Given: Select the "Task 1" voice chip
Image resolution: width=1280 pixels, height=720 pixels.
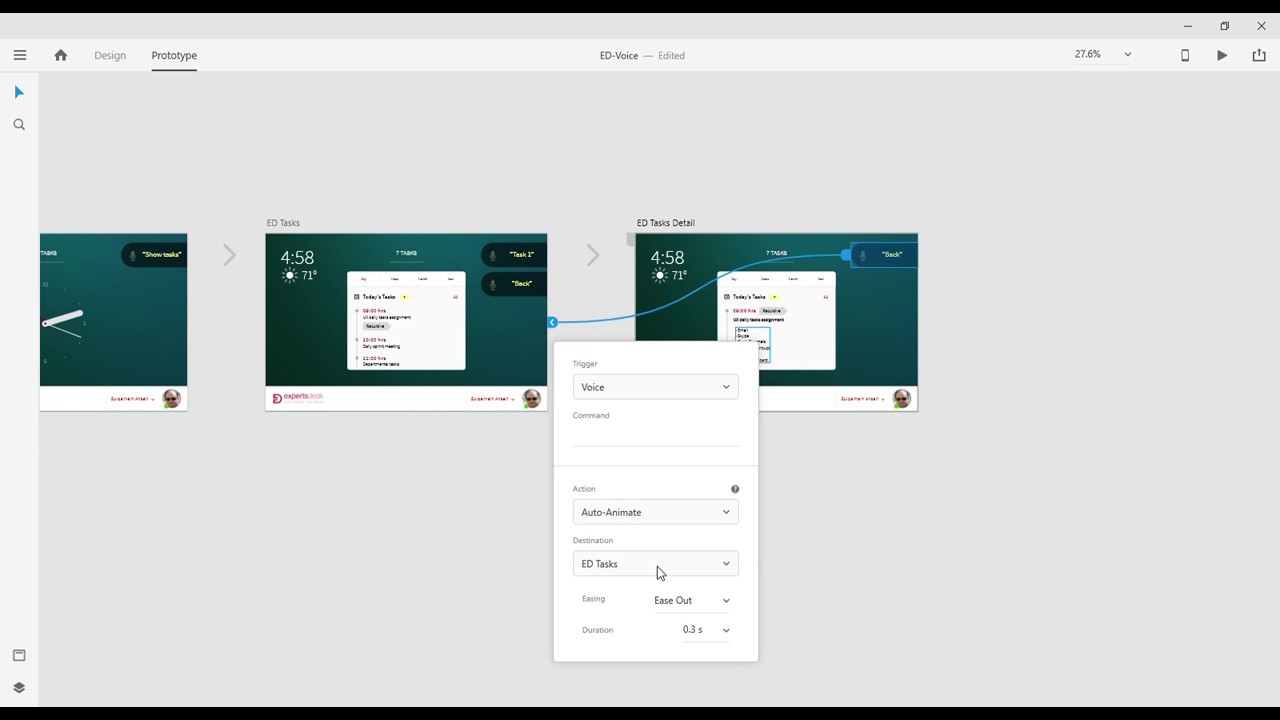Looking at the screenshot, I should [514, 255].
